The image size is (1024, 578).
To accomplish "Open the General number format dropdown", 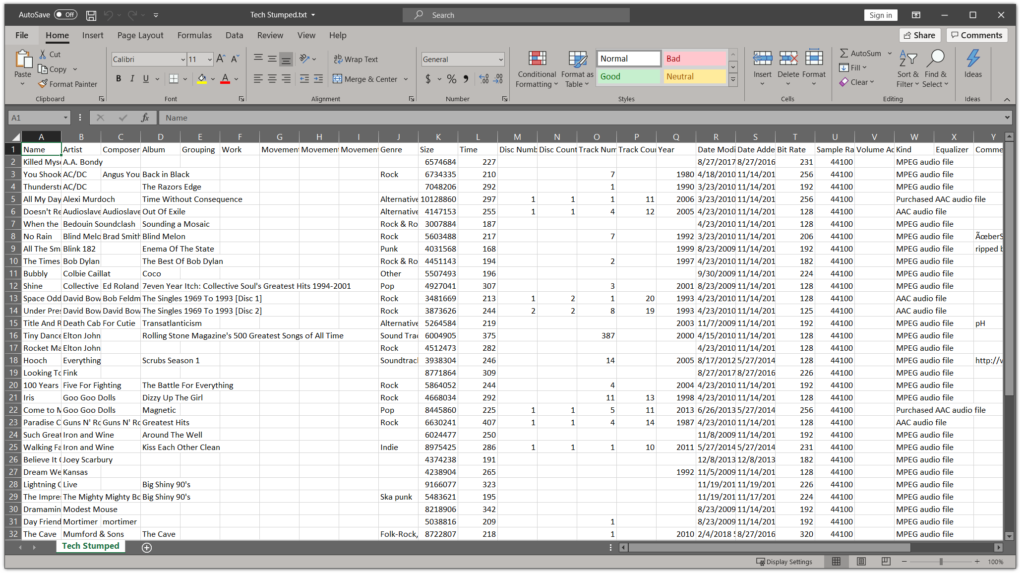I will tap(500, 59).
